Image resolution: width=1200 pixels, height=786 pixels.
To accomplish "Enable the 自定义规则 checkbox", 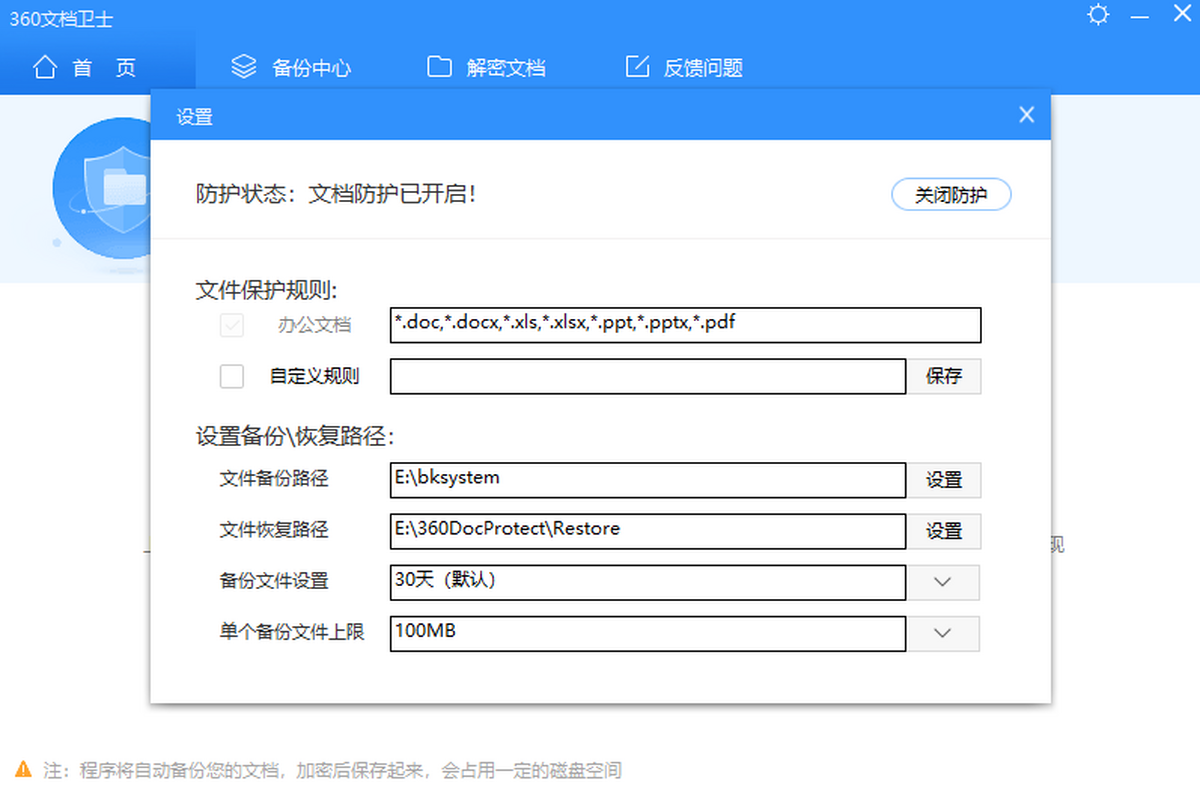I will pyautogui.click(x=232, y=376).
